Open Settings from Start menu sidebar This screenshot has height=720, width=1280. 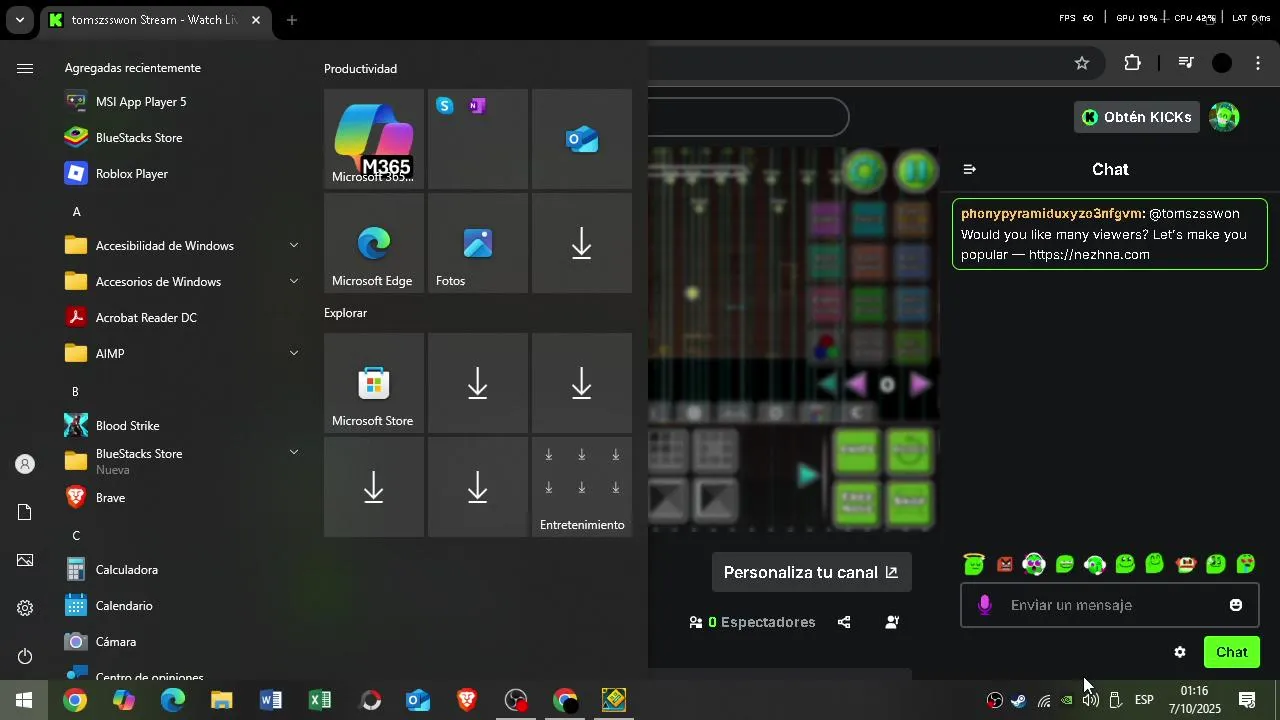click(25, 608)
